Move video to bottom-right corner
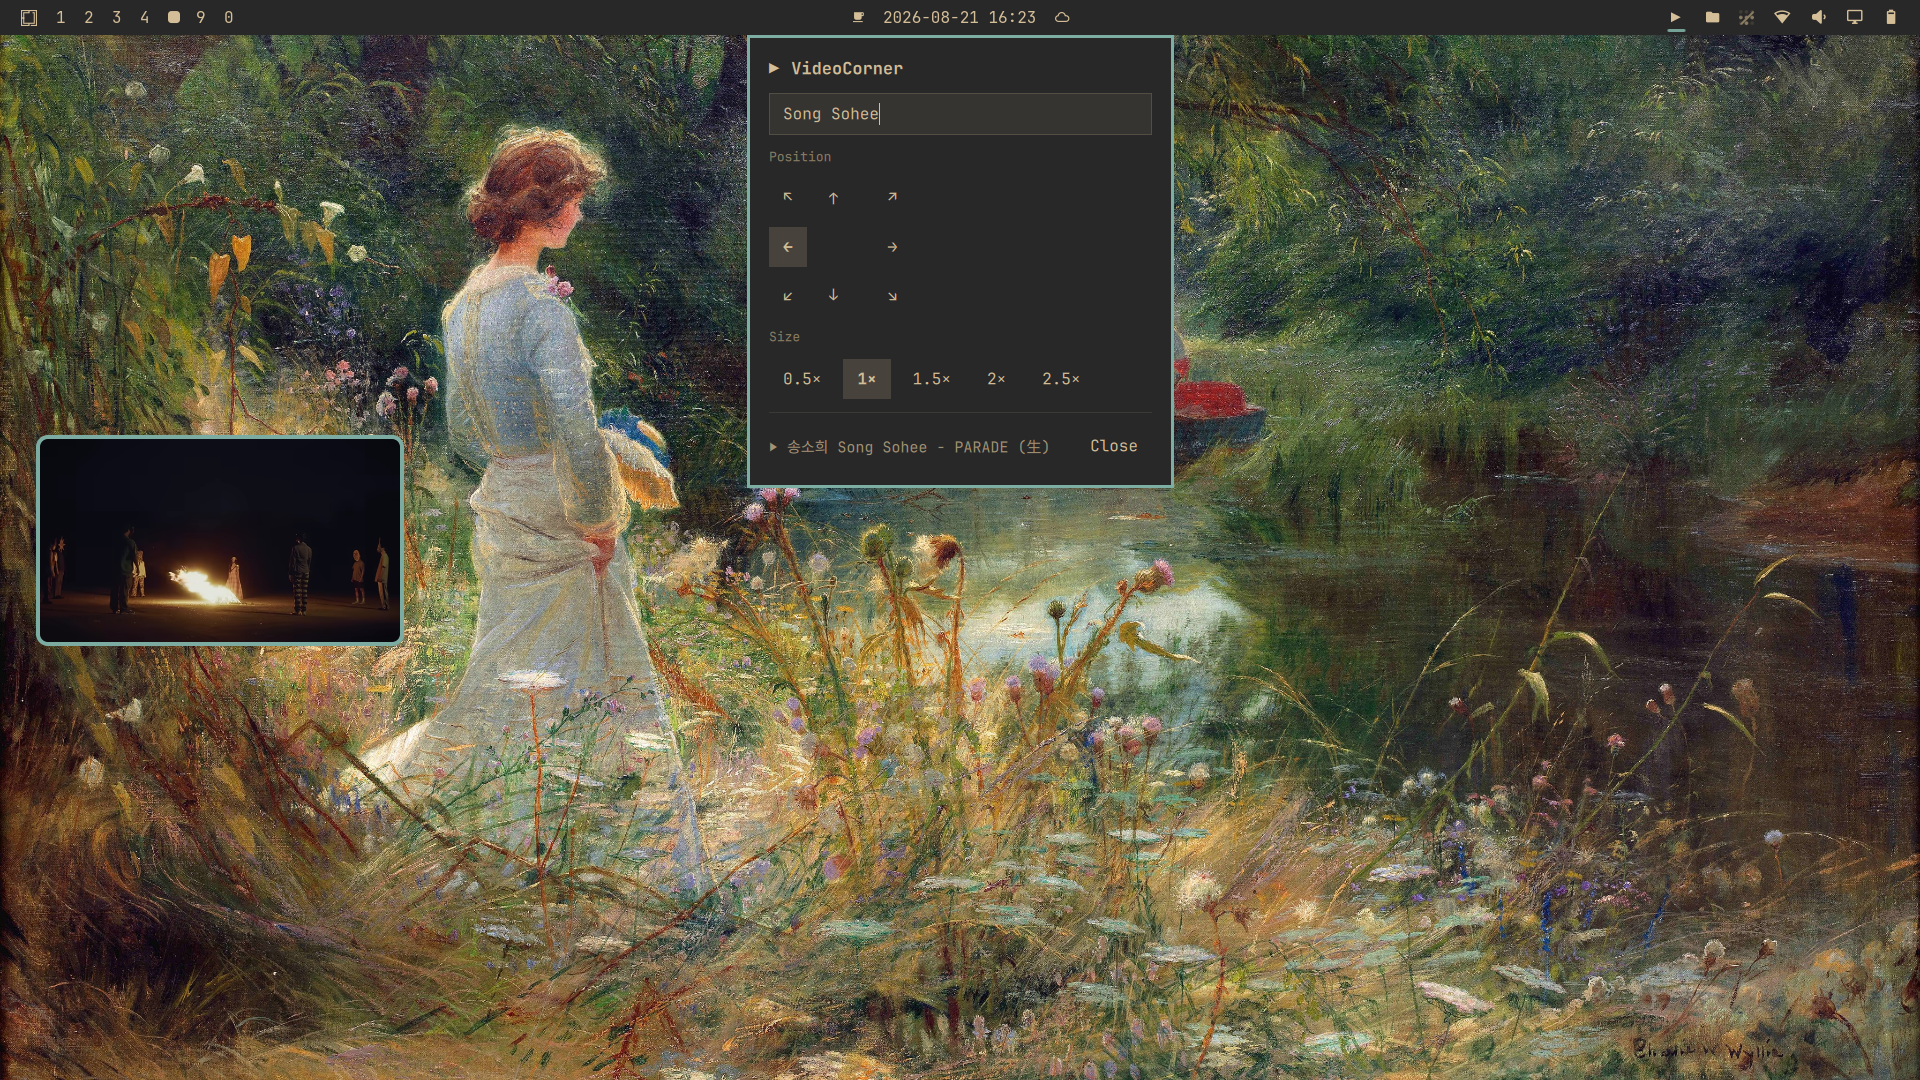Screen dimensions: 1920x1080 coord(892,296)
